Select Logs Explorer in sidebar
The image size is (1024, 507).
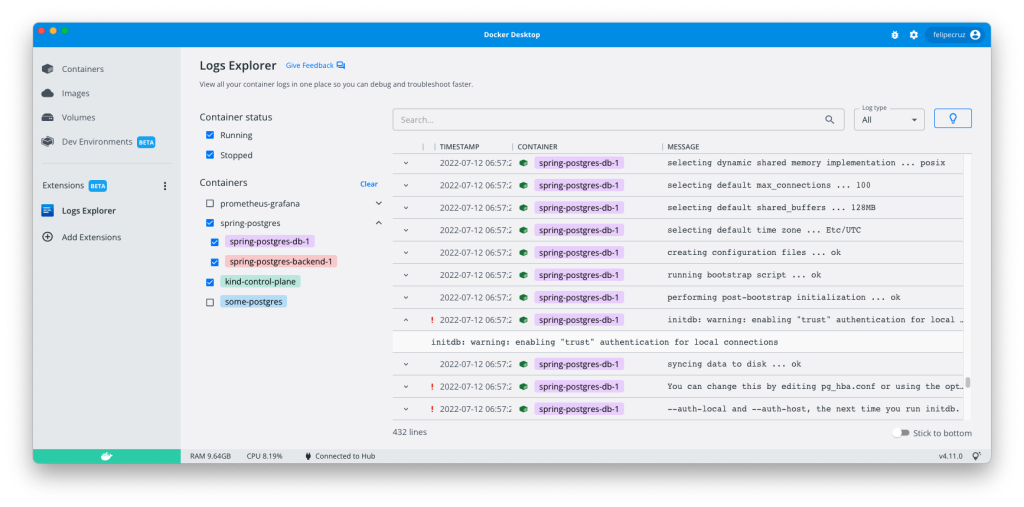[x=89, y=210]
